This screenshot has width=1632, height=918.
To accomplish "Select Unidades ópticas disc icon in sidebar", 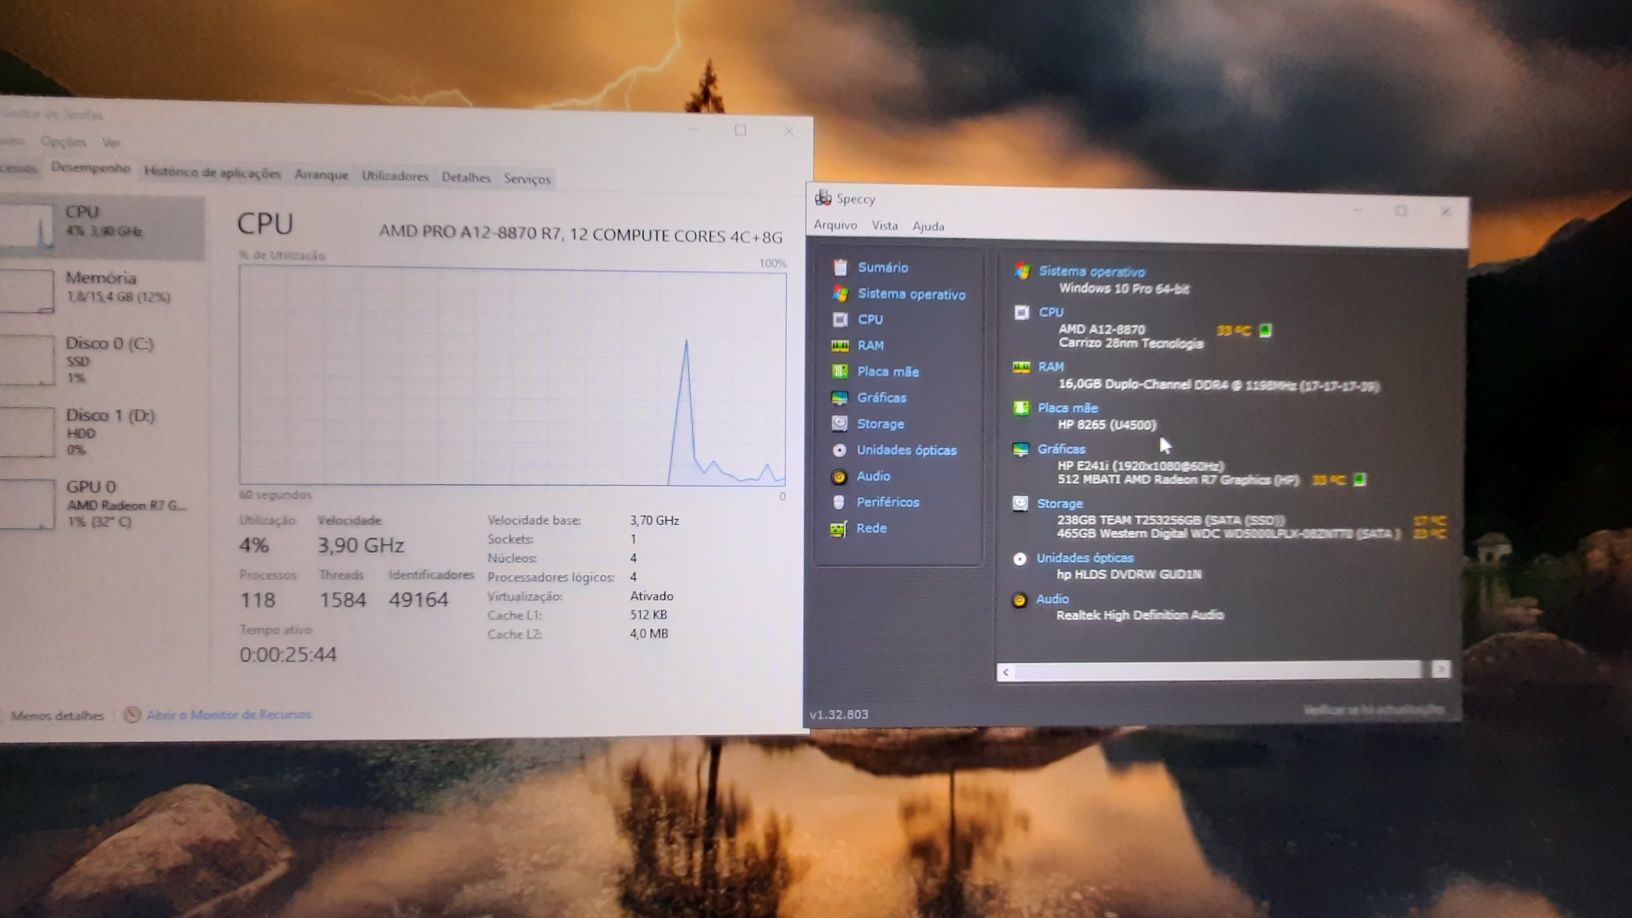I will pos(839,450).
